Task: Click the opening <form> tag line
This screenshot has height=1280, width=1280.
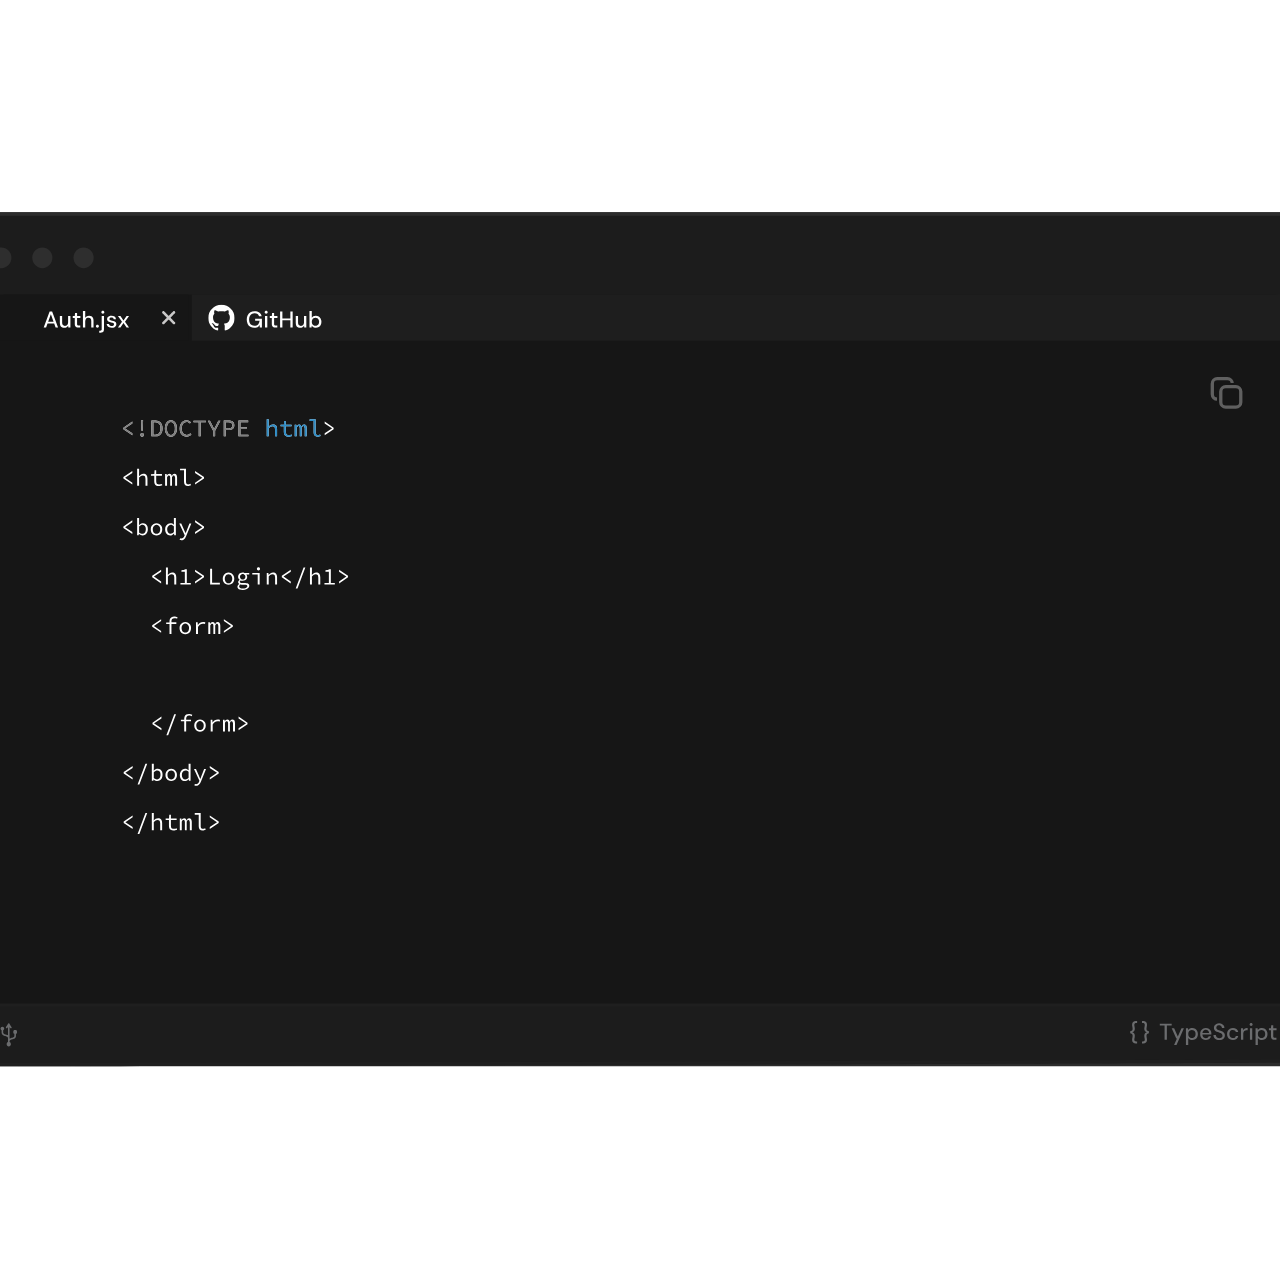Action: pyautogui.click(x=192, y=626)
